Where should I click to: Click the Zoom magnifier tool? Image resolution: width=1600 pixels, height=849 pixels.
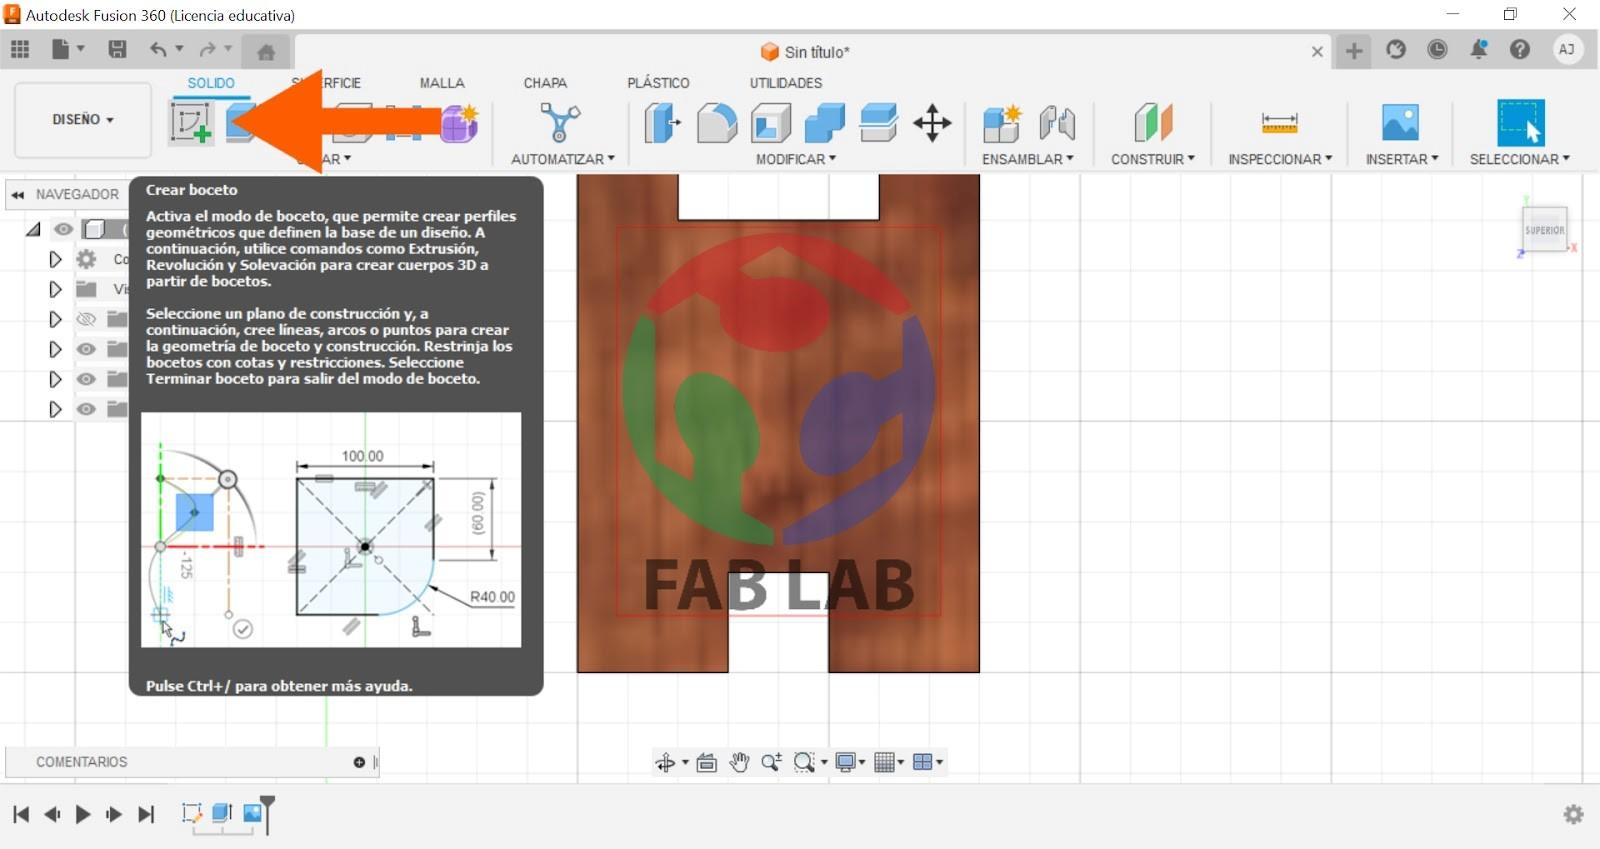click(771, 762)
